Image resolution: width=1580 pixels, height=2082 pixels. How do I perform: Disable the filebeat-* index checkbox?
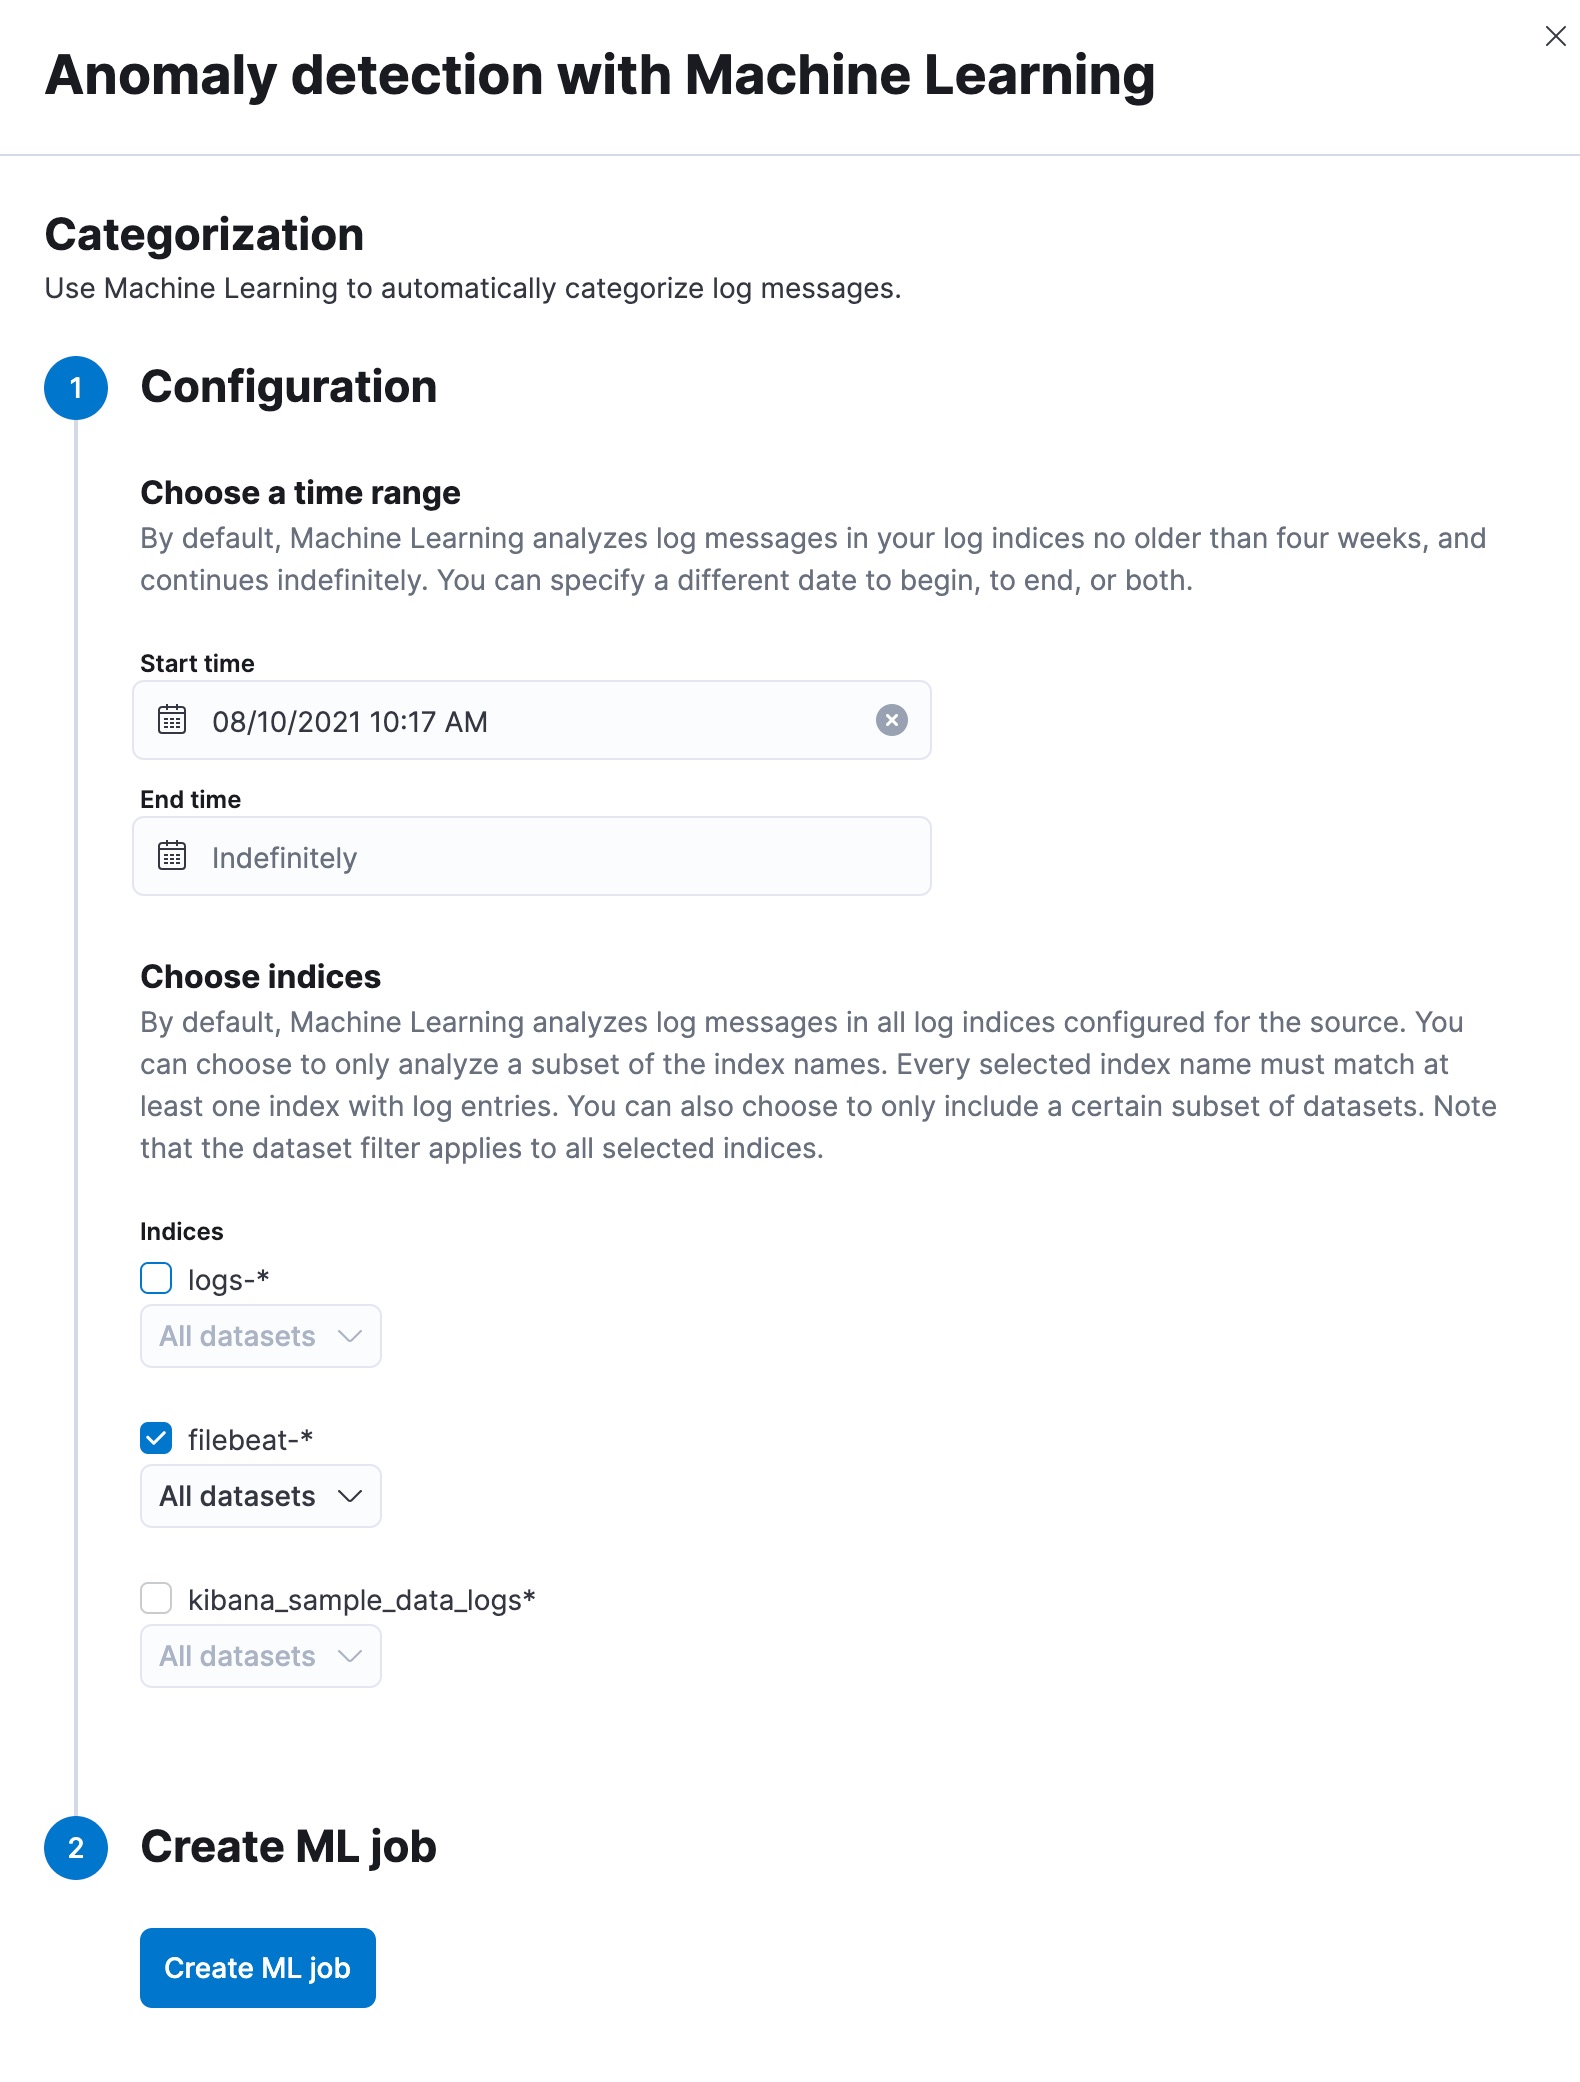pos(156,1438)
